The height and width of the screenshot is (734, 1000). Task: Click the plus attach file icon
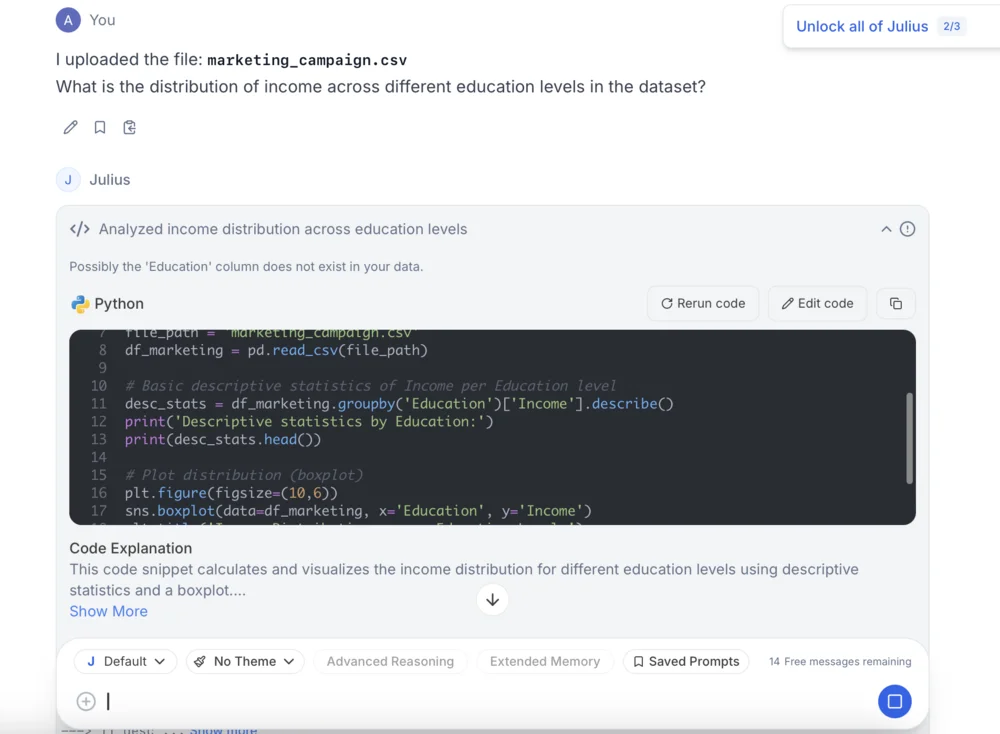[x=86, y=701]
